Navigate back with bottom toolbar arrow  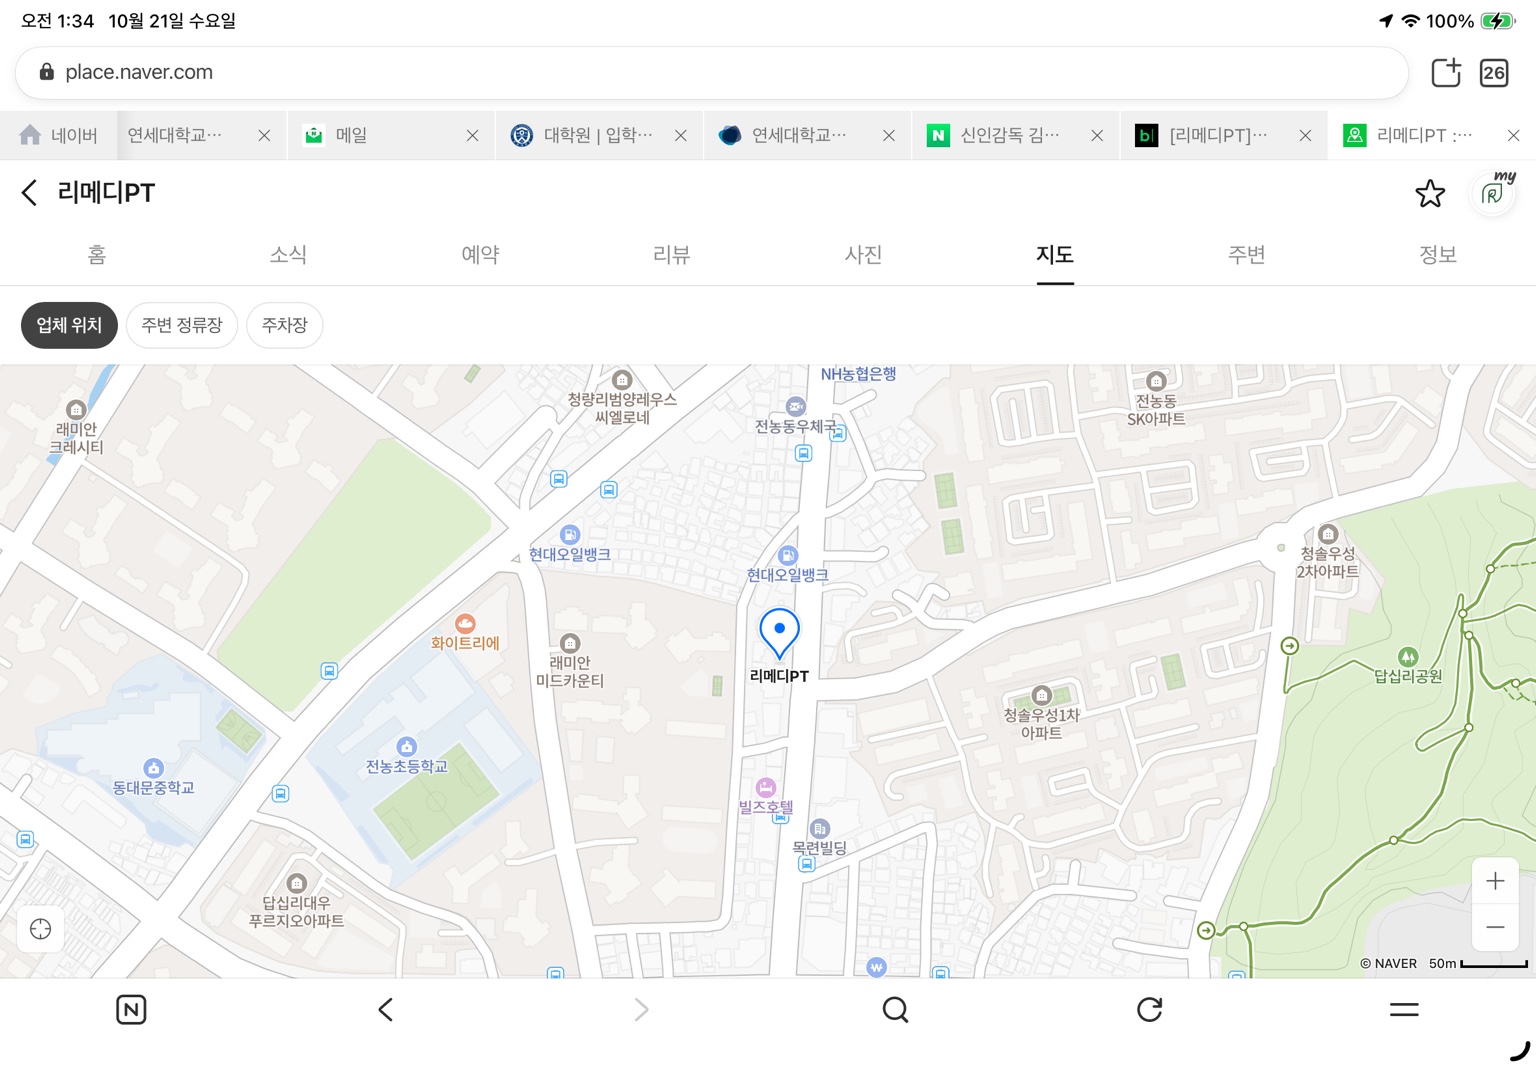click(x=385, y=1009)
